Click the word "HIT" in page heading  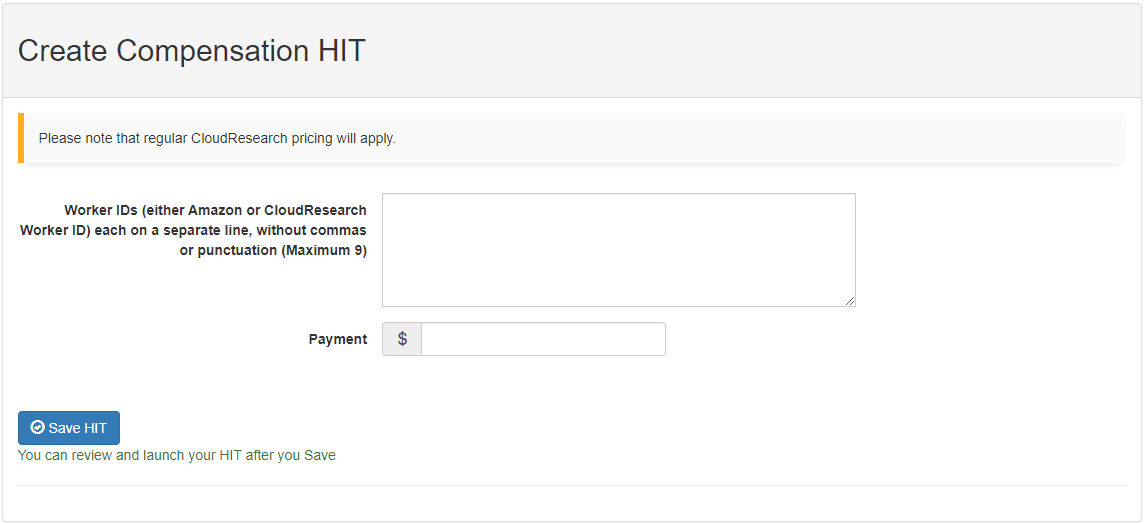pyautogui.click(x=343, y=51)
